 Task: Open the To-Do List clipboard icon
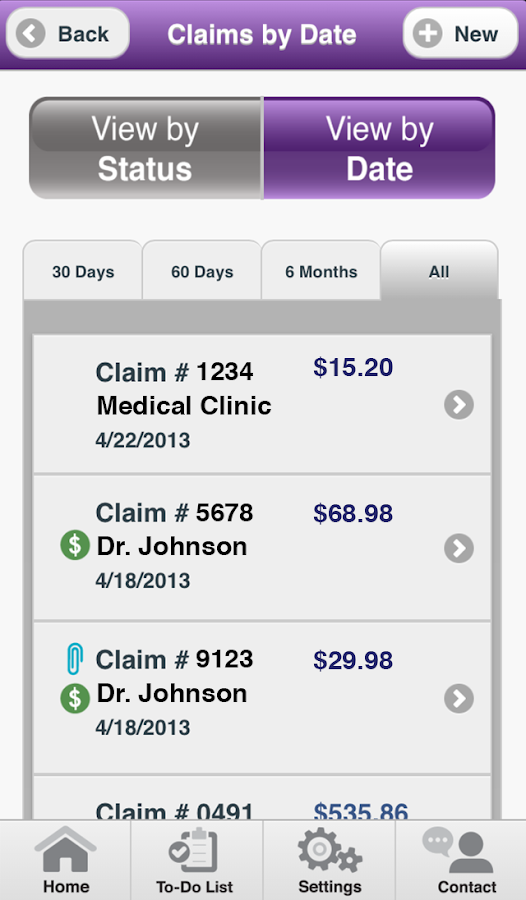tap(194, 850)
